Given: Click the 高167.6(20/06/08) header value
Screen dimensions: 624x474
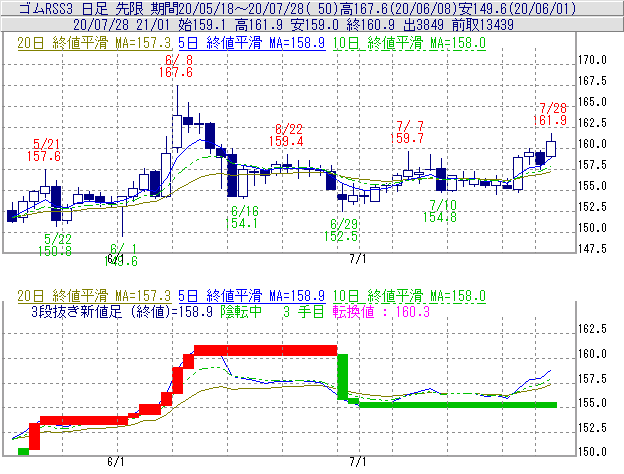Looking at the screenshot, I should pos(398,8).
